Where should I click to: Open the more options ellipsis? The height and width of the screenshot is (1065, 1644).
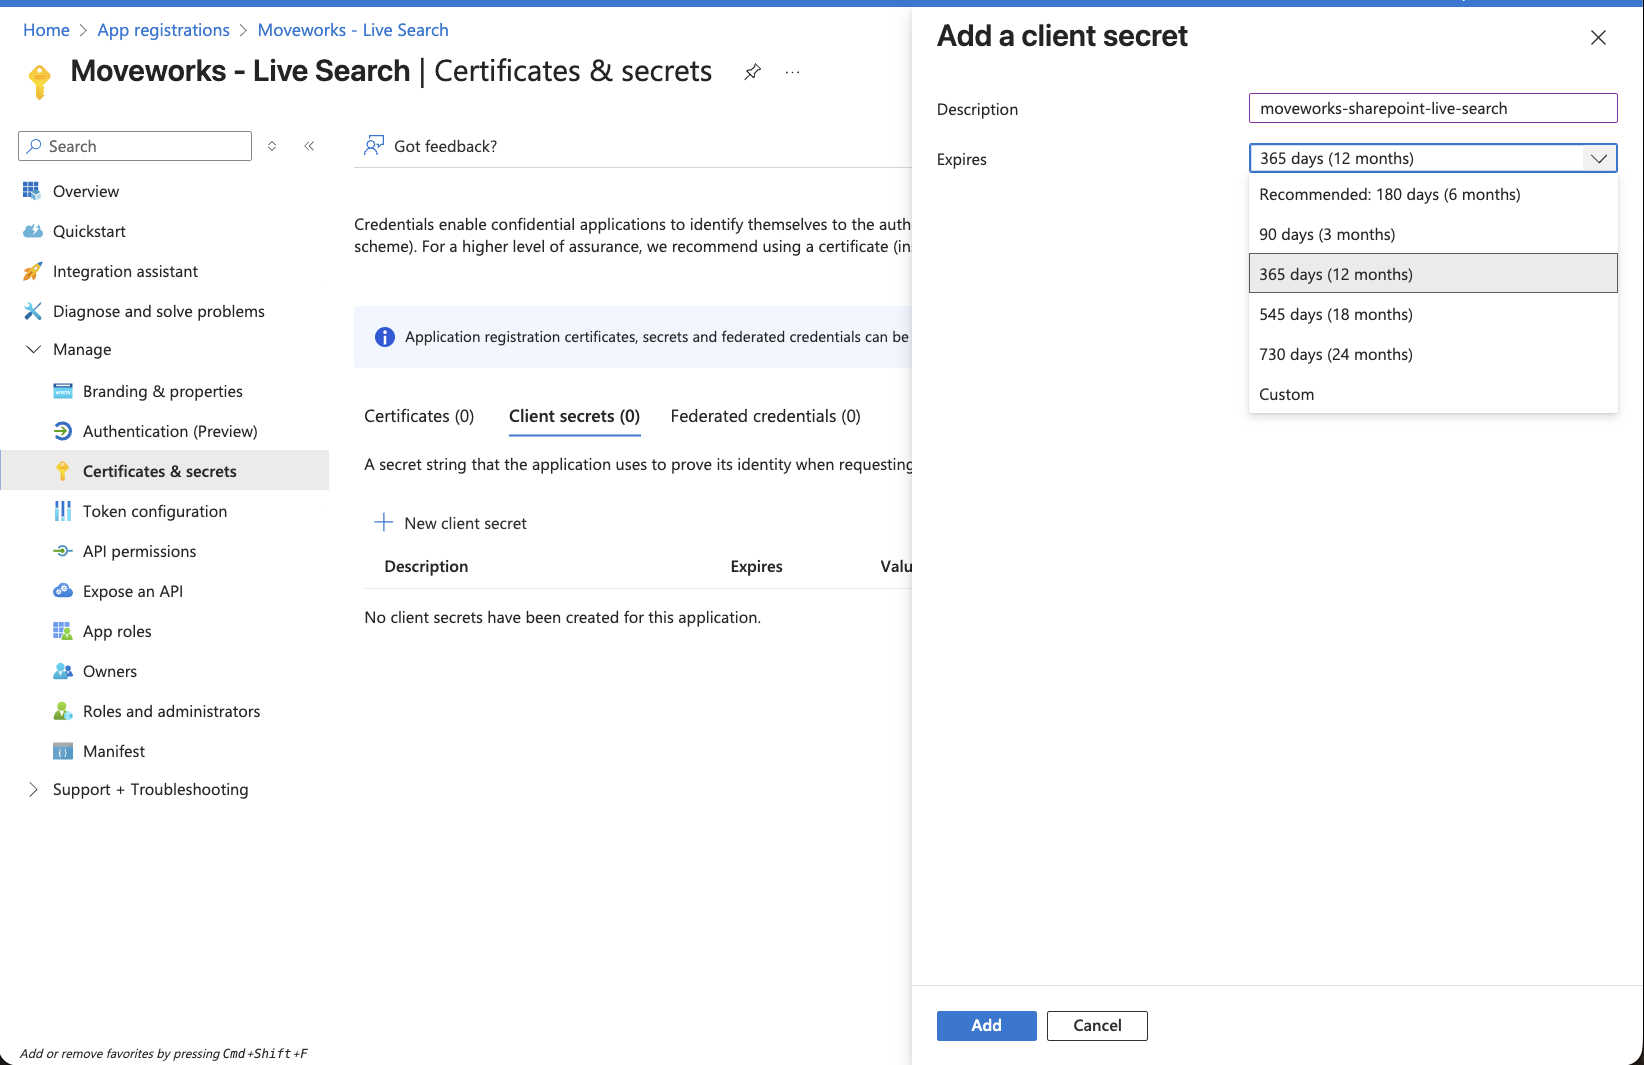coord(792,72)
